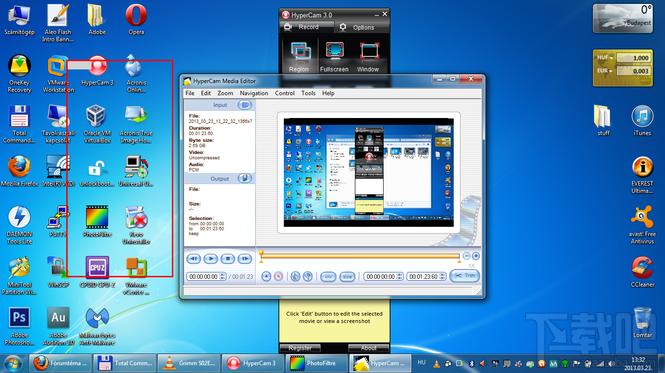This screenshot has width=665, height=373.
Task: Stop the video playback
Action: 227,258
